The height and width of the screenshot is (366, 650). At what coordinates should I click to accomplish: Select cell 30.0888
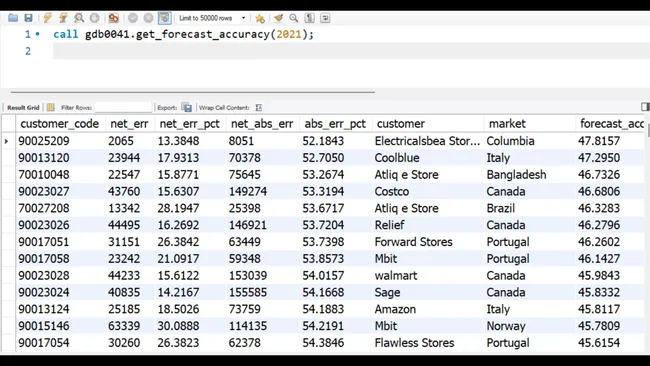[x=178, y=326]
